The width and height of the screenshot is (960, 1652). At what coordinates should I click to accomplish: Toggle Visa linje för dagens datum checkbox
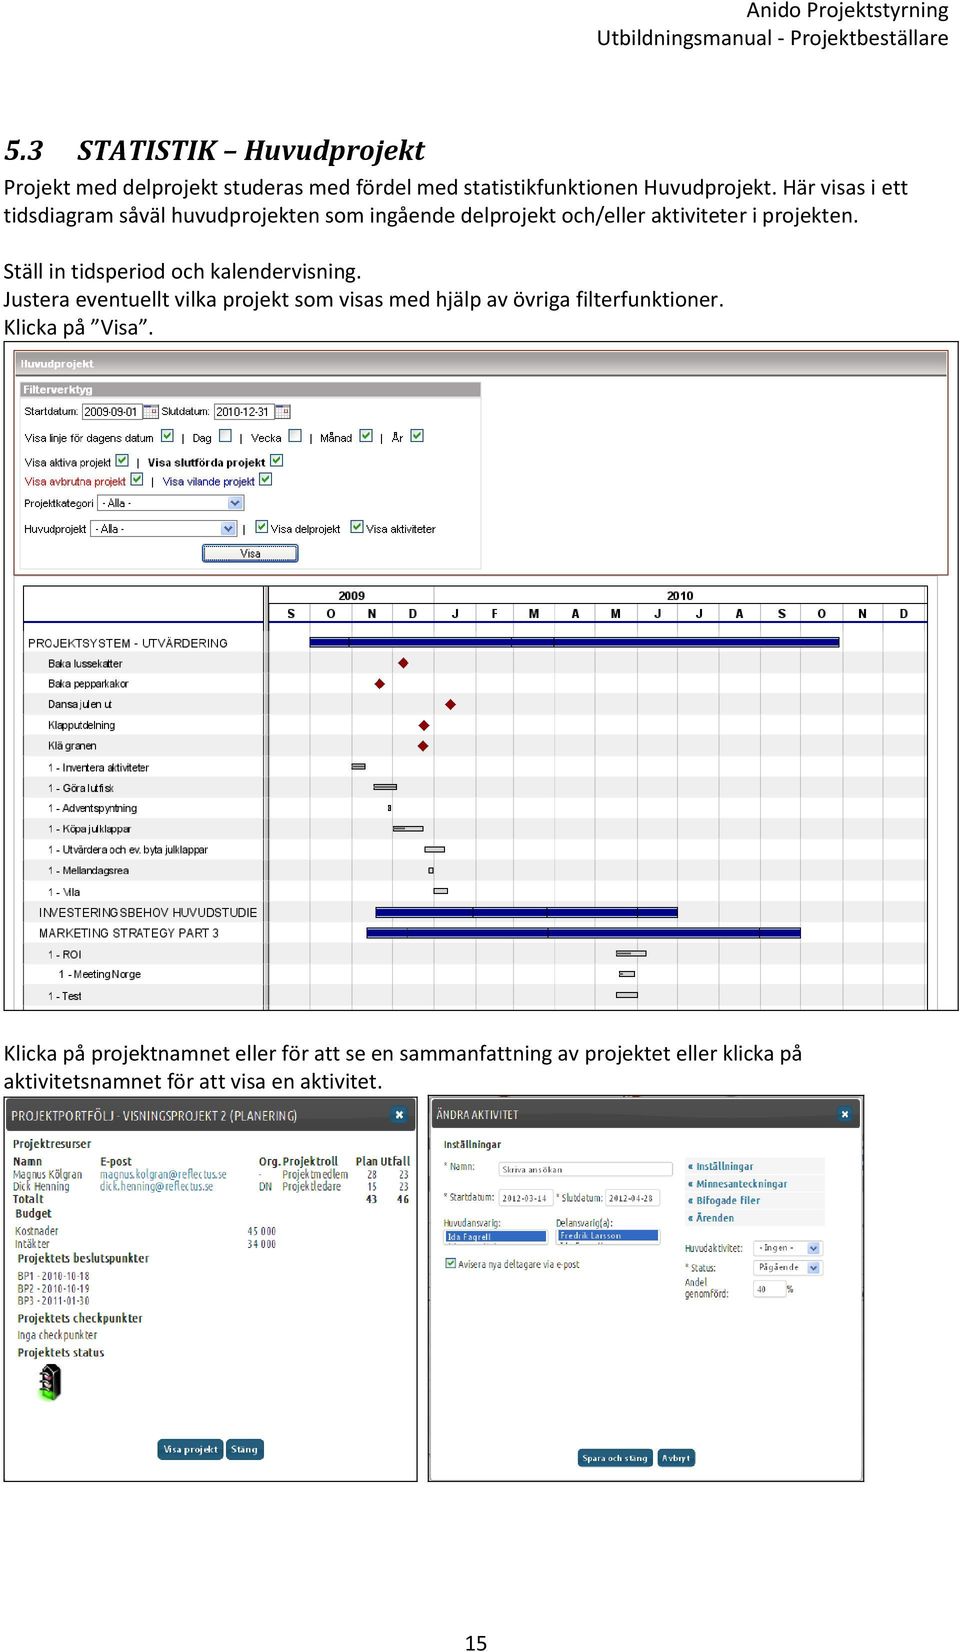[x=167, y=436]
